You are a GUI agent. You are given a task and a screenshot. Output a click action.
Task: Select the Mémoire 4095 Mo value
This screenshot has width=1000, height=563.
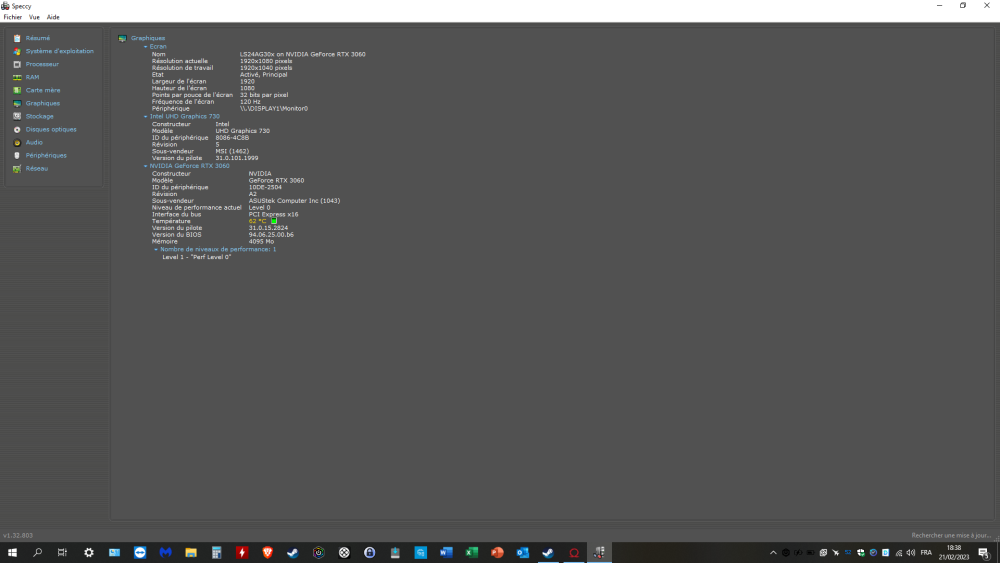261,242
